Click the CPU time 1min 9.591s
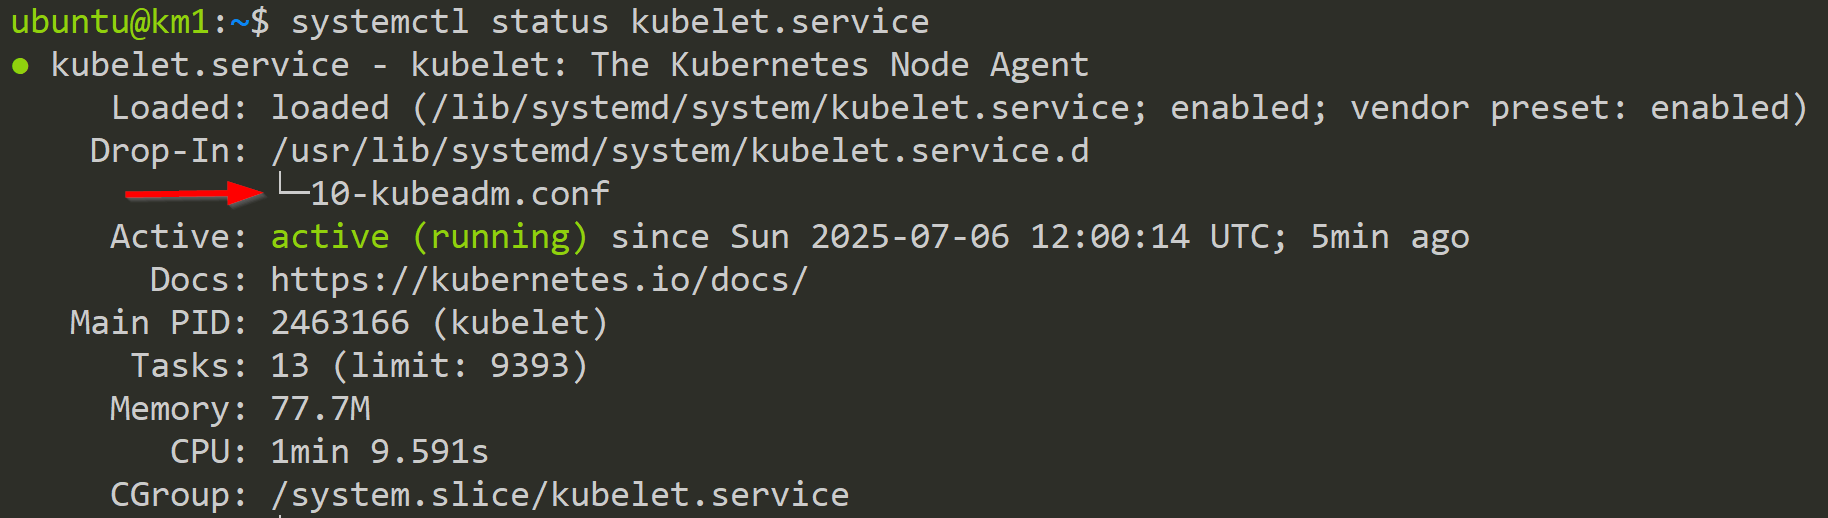This screenshot has height=518, width=1828. (380, 452)
